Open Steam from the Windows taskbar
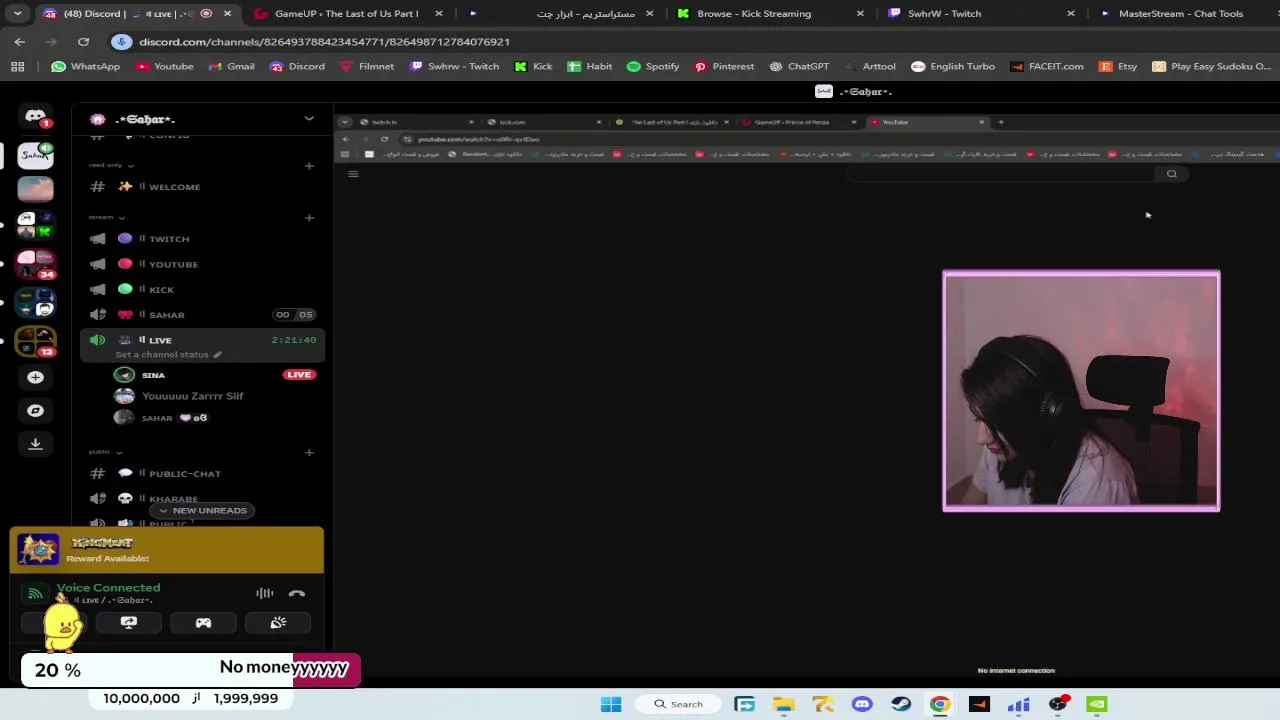 point(901,704)
